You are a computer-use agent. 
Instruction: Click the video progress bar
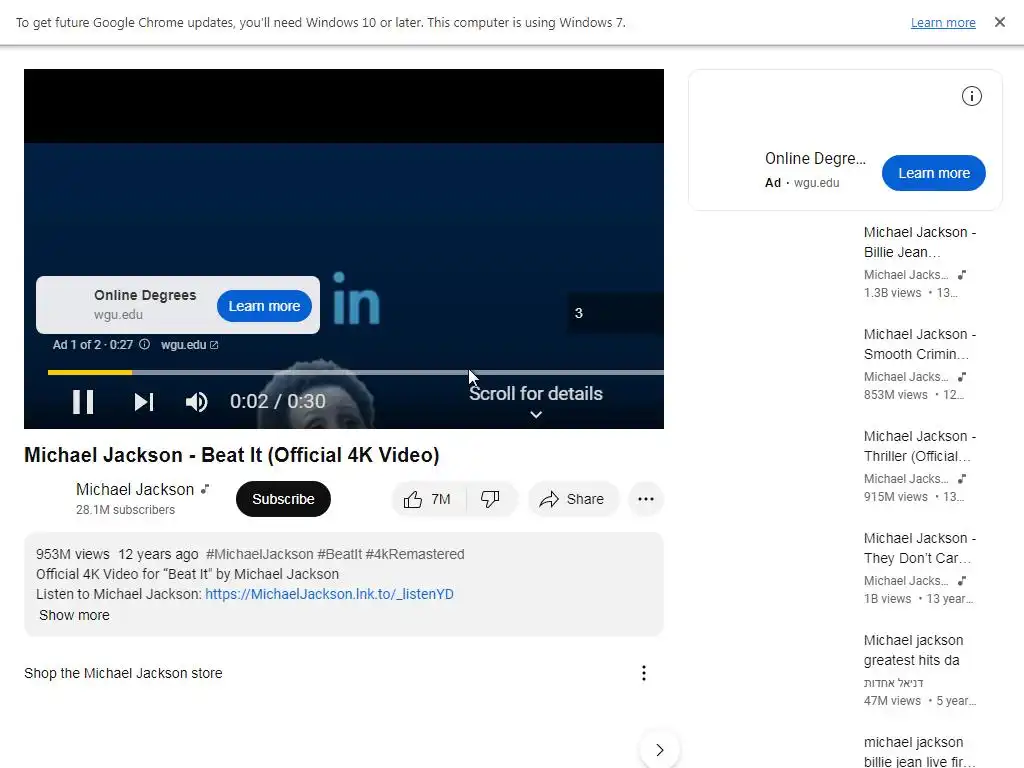(355, 372)
